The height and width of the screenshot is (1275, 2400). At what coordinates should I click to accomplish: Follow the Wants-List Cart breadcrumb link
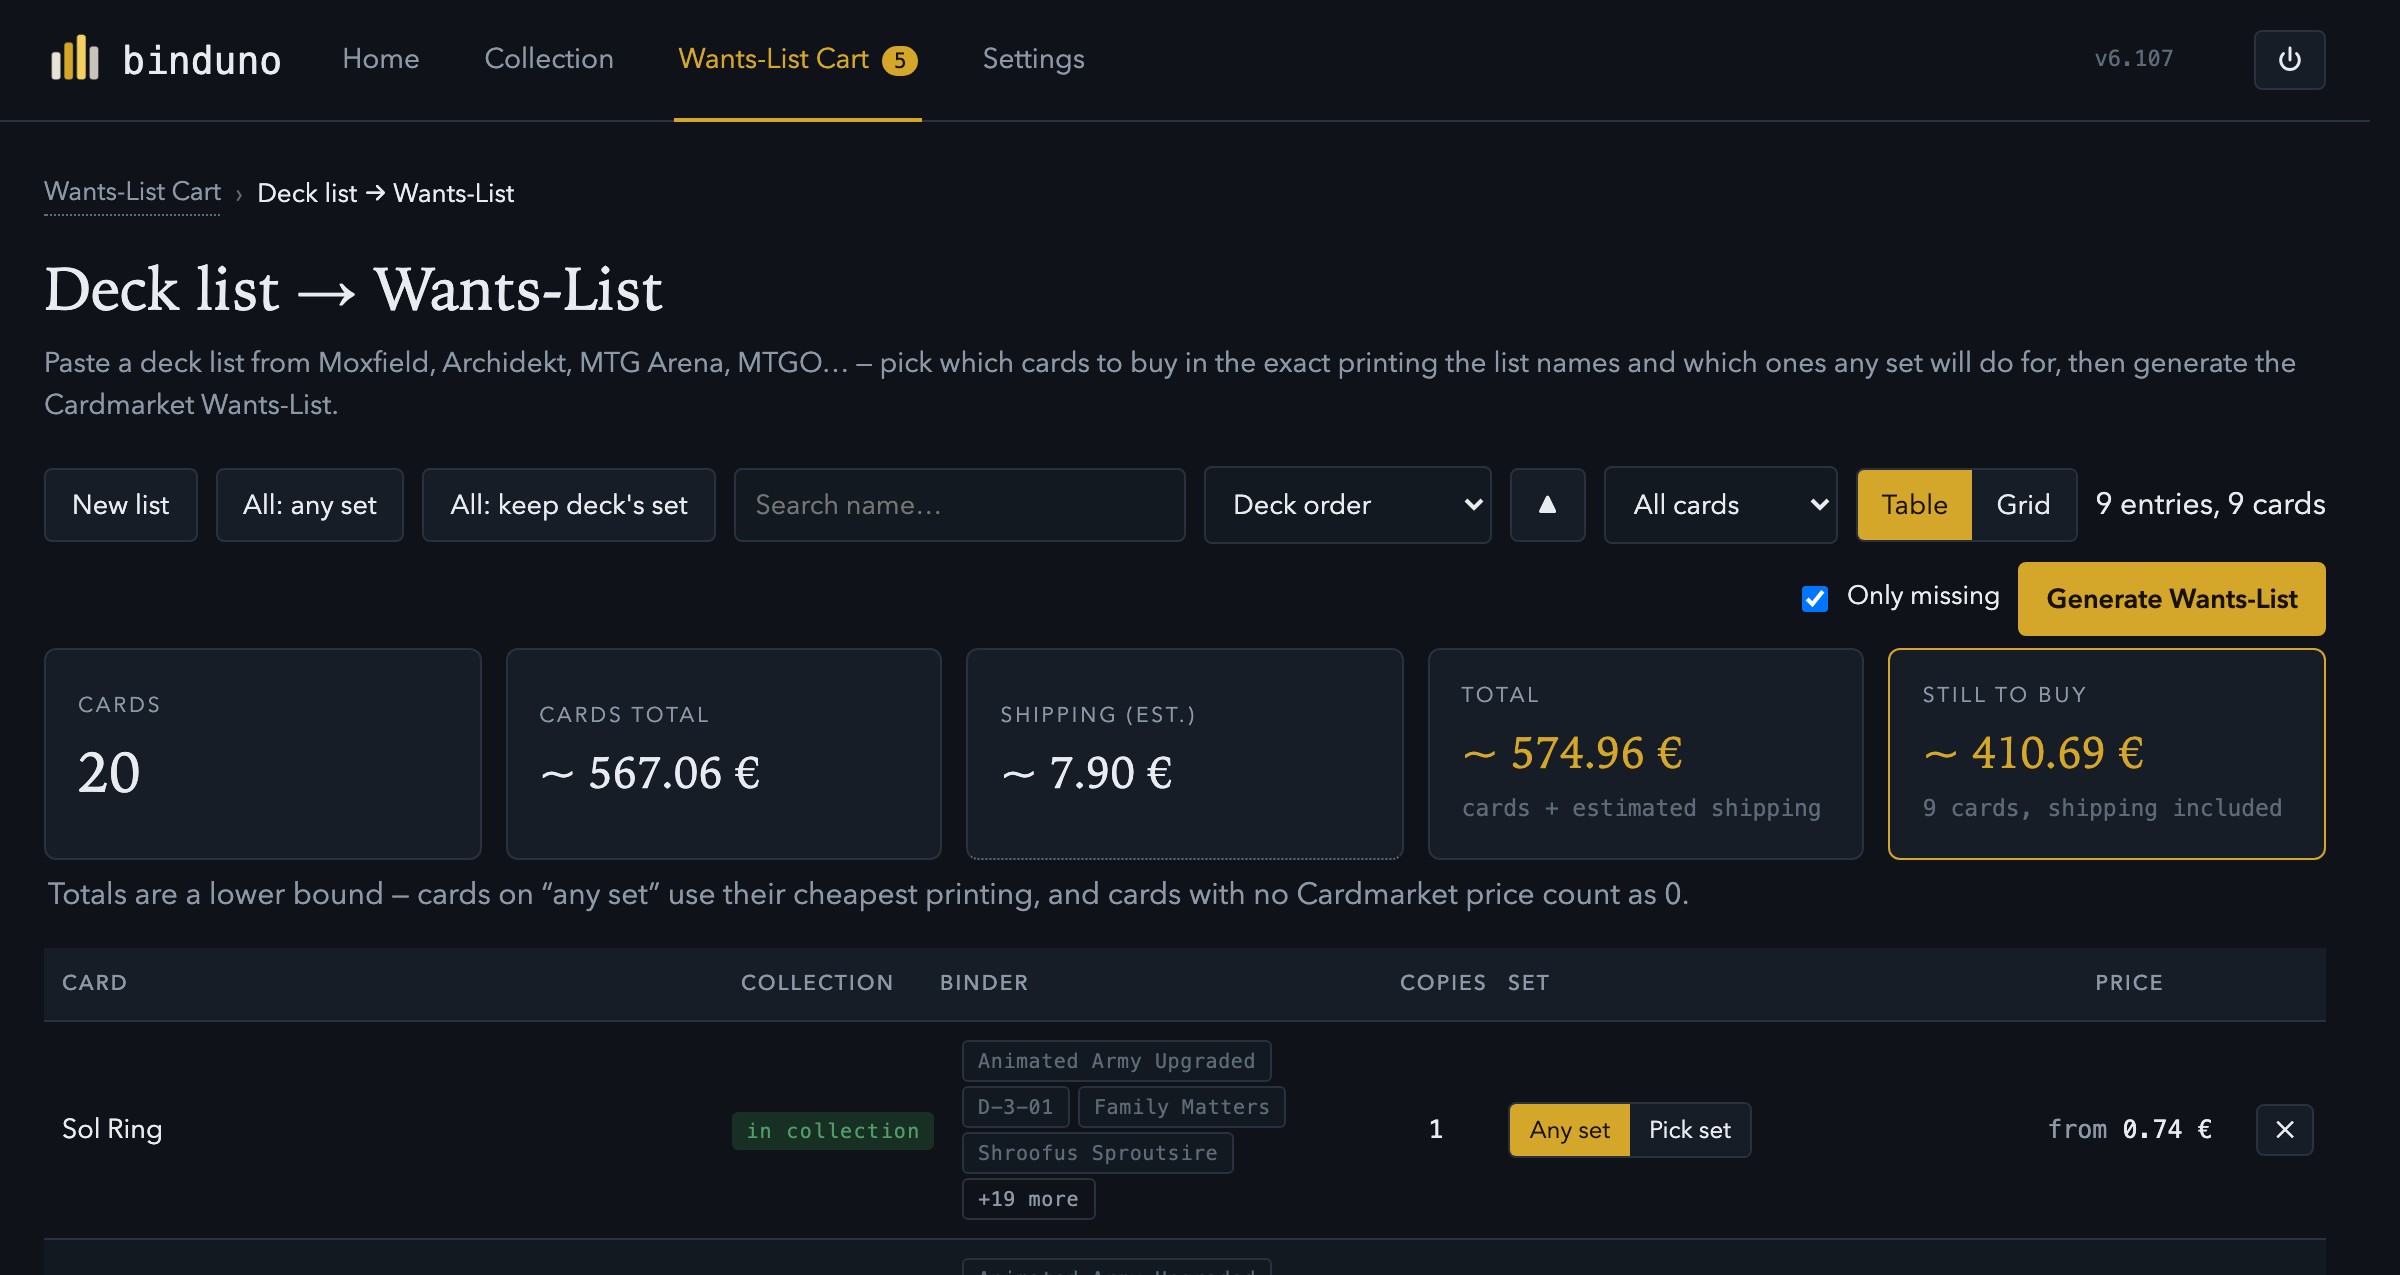[x=132, y=192]
